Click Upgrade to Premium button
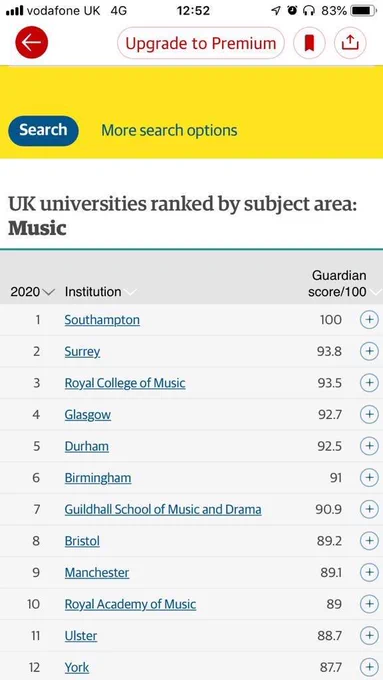Screen dimensions: 383x680 201,43
